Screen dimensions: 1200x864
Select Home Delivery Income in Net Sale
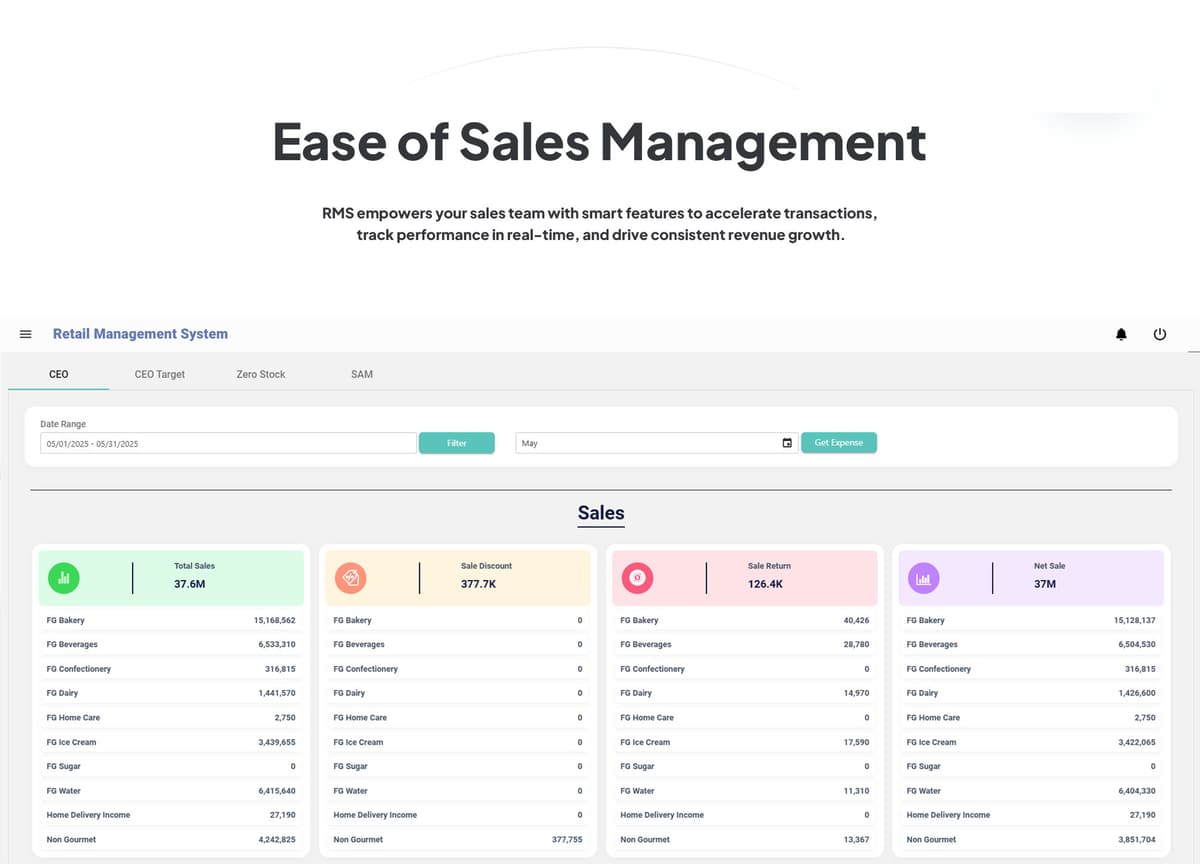pos(1031,815)
